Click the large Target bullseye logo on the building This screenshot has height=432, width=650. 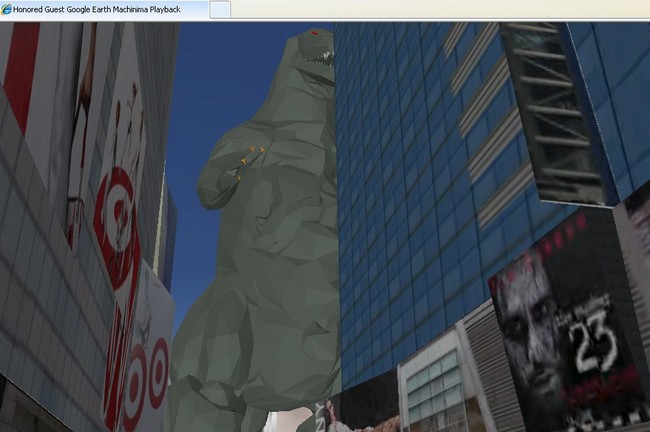(x=118, y=226)
